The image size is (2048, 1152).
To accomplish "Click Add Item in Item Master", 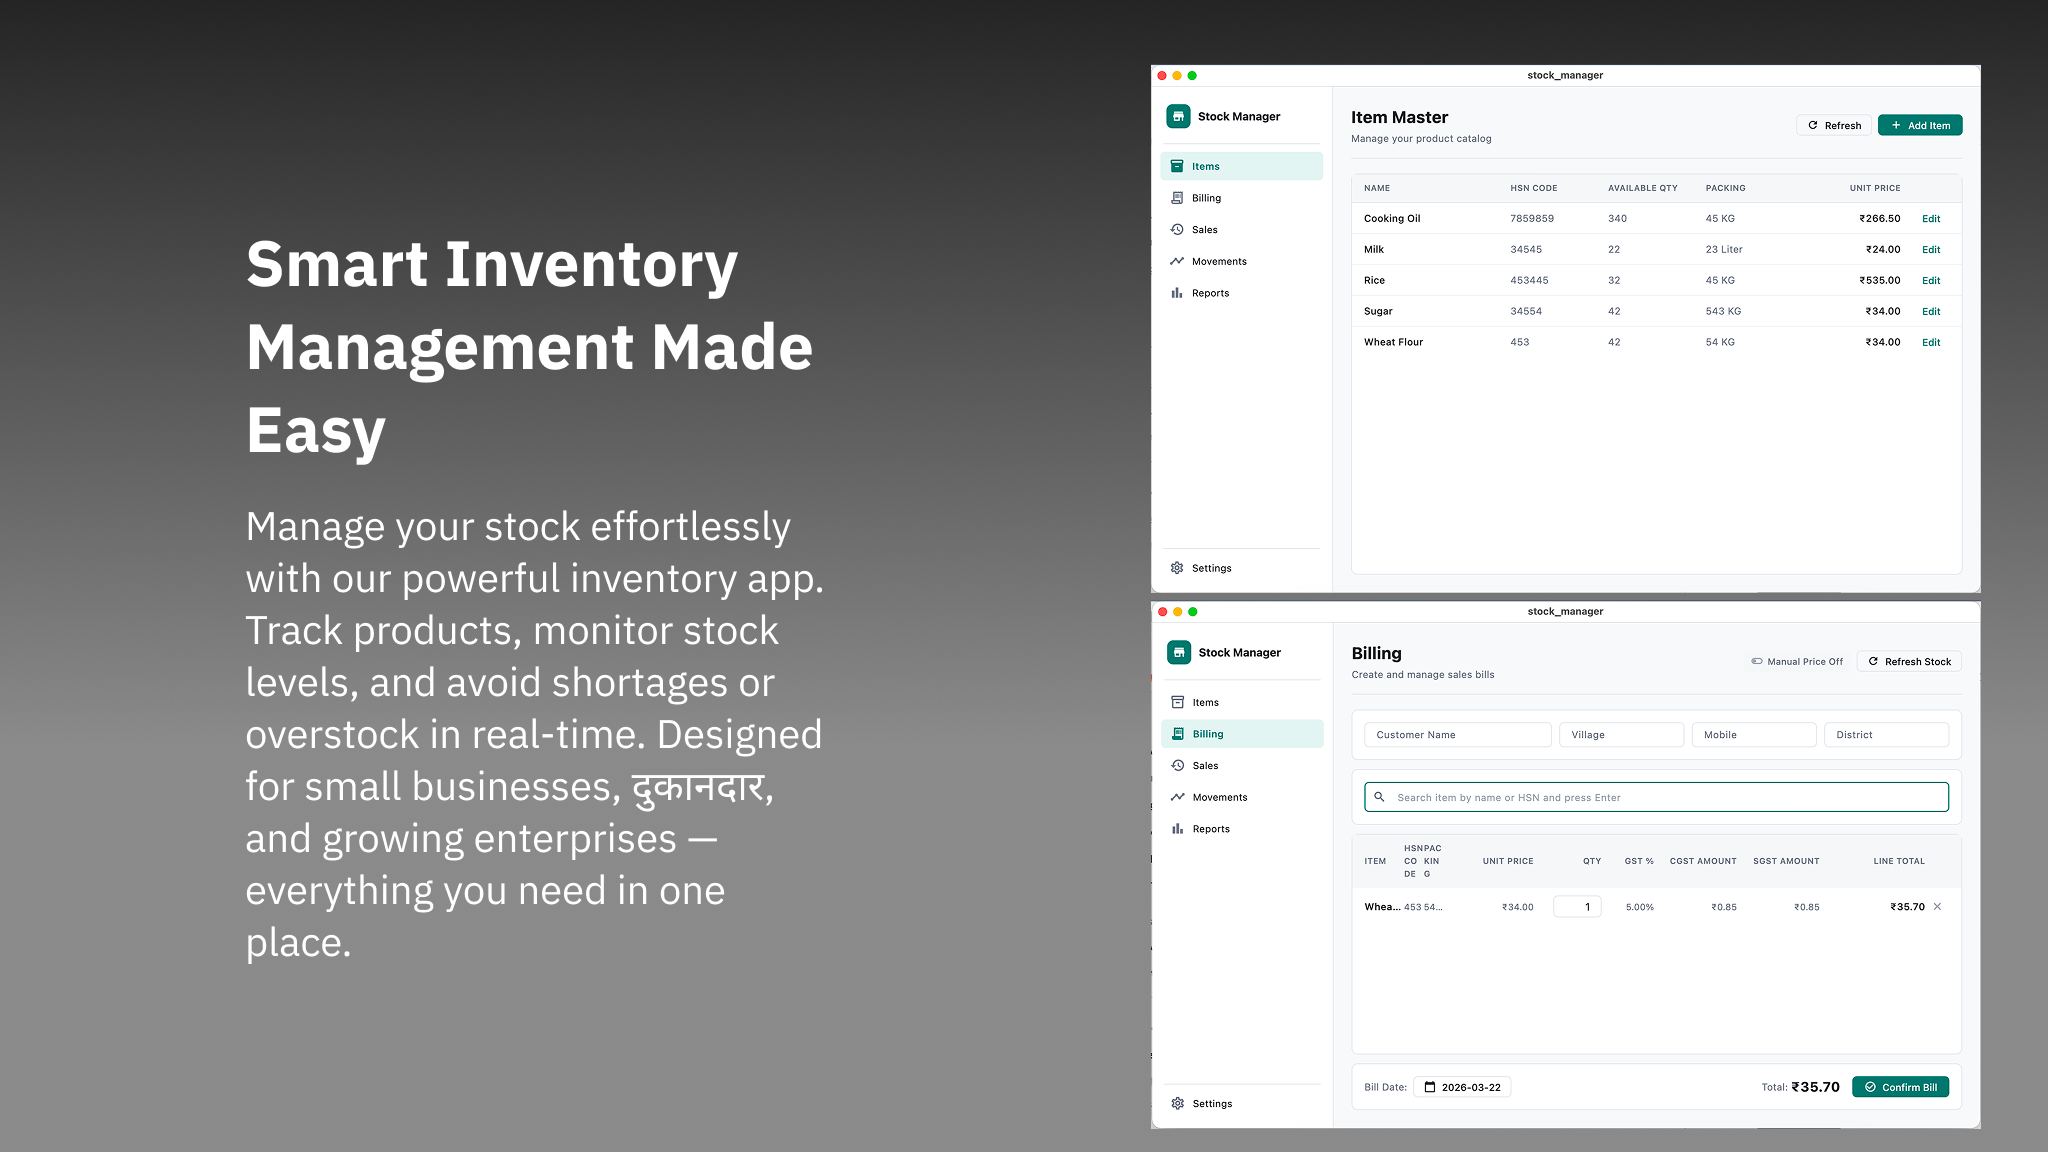I will (1919, 125).
